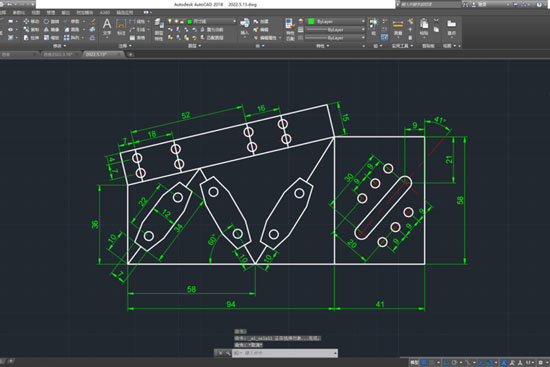Toggle the grid display in the status bar
Screen dimensions: 550x367
pyautogui.click(x=424, y=362)
